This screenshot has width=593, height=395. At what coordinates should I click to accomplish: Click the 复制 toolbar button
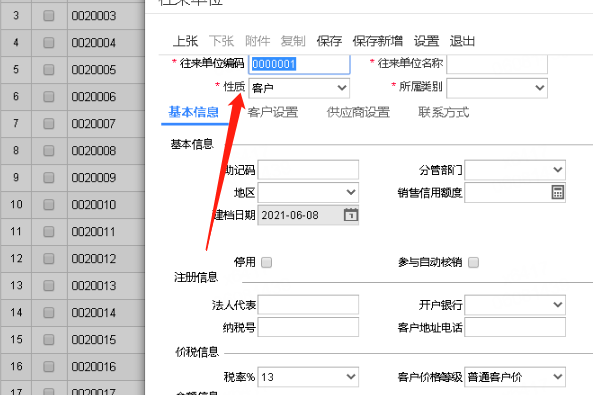click(x=293, y=41)
